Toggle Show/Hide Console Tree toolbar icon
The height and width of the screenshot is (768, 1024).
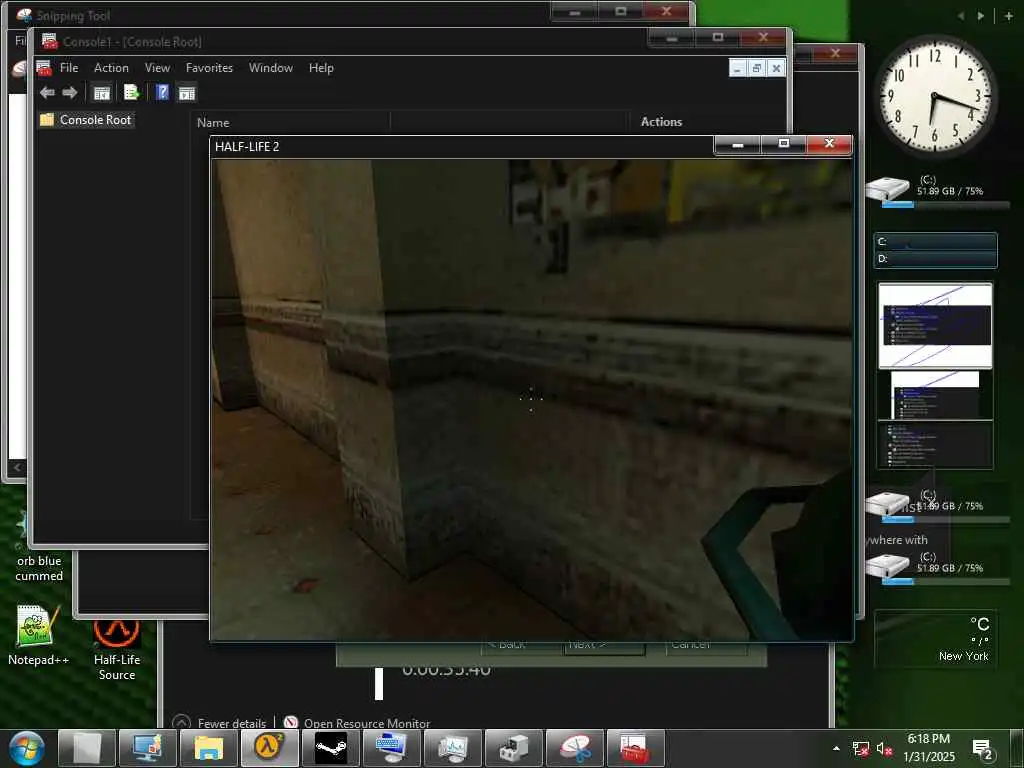102,93
